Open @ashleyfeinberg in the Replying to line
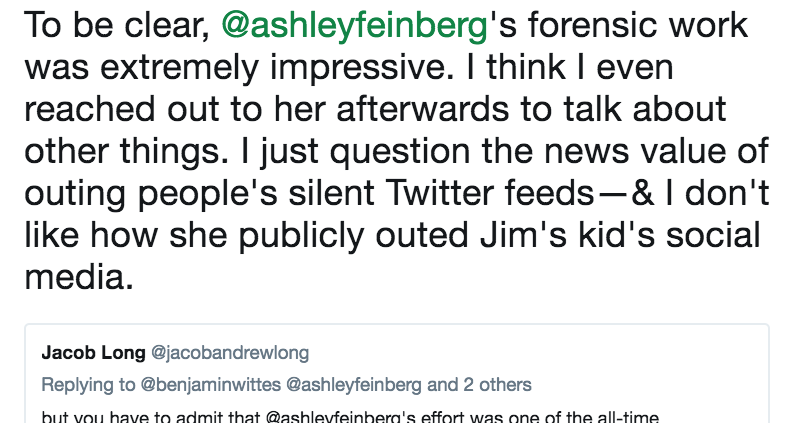This screenshot has height=423, width=812. [354, 385]
